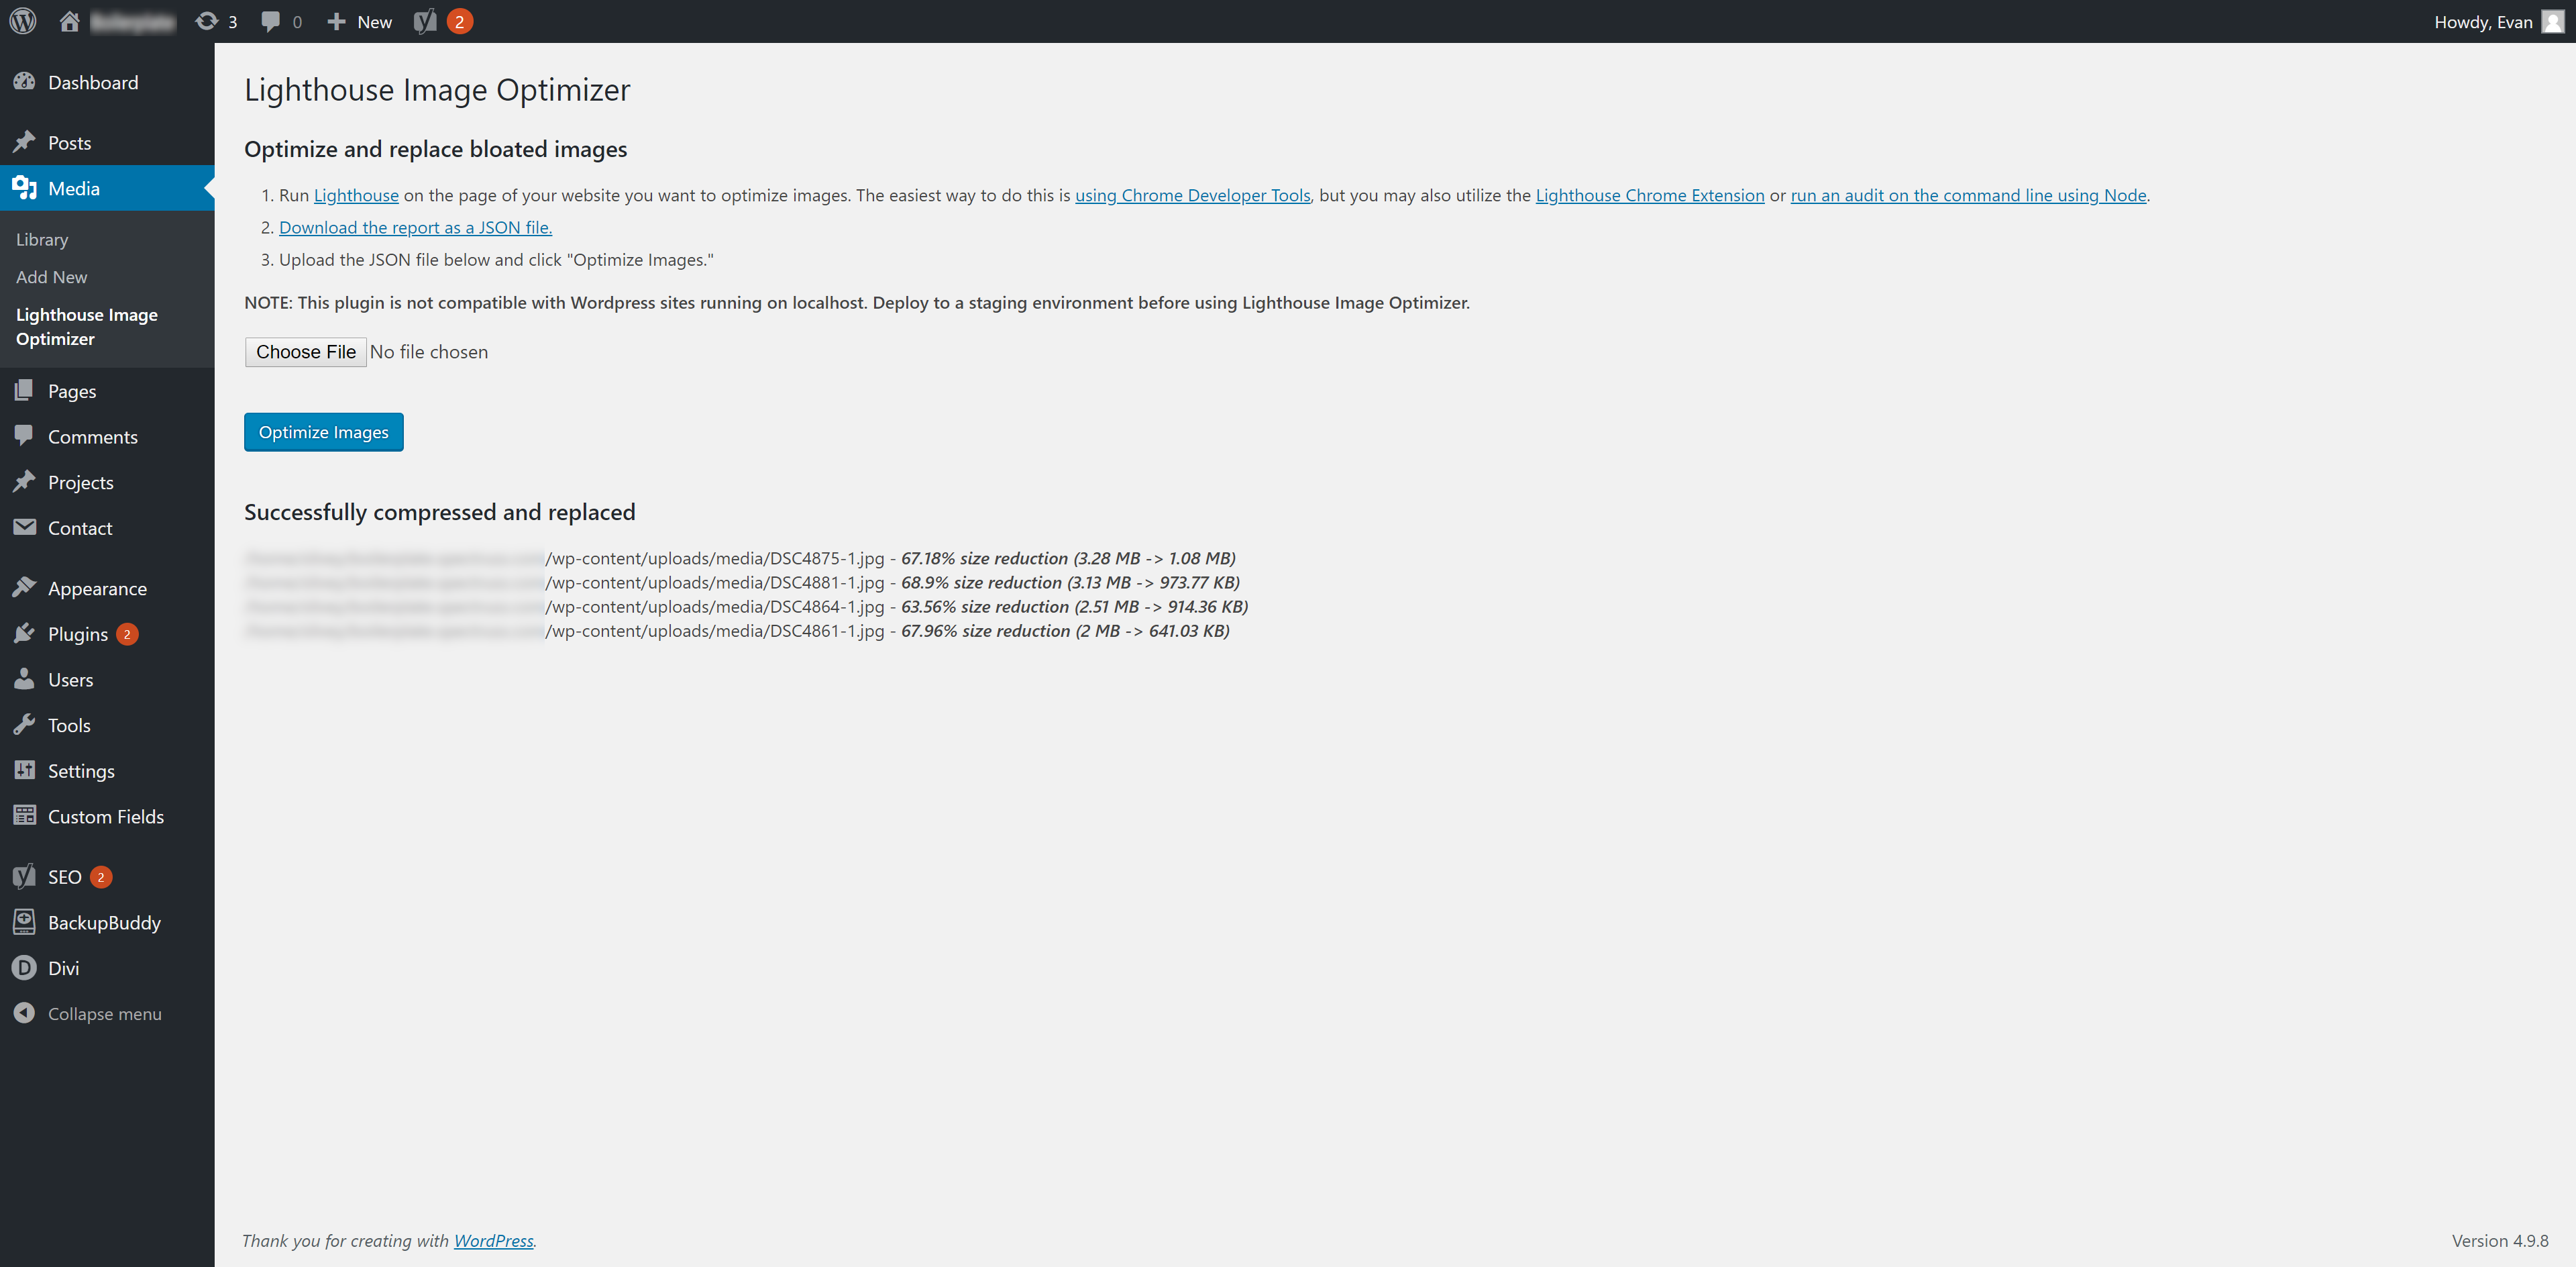This screenshot has width=2576, height=1267.
Task: Go to the Media Library submenu
Action: [42, 239]
